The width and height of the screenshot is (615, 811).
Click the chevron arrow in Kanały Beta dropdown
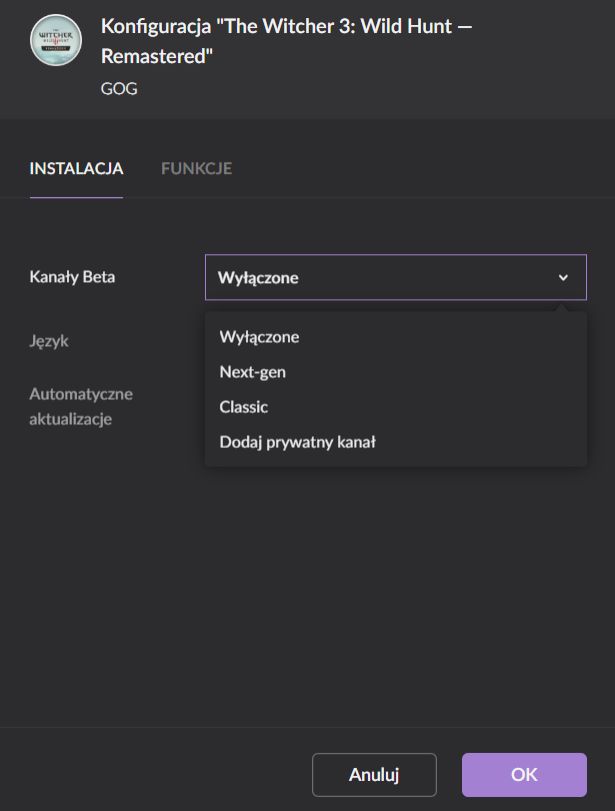coord(563,278)
